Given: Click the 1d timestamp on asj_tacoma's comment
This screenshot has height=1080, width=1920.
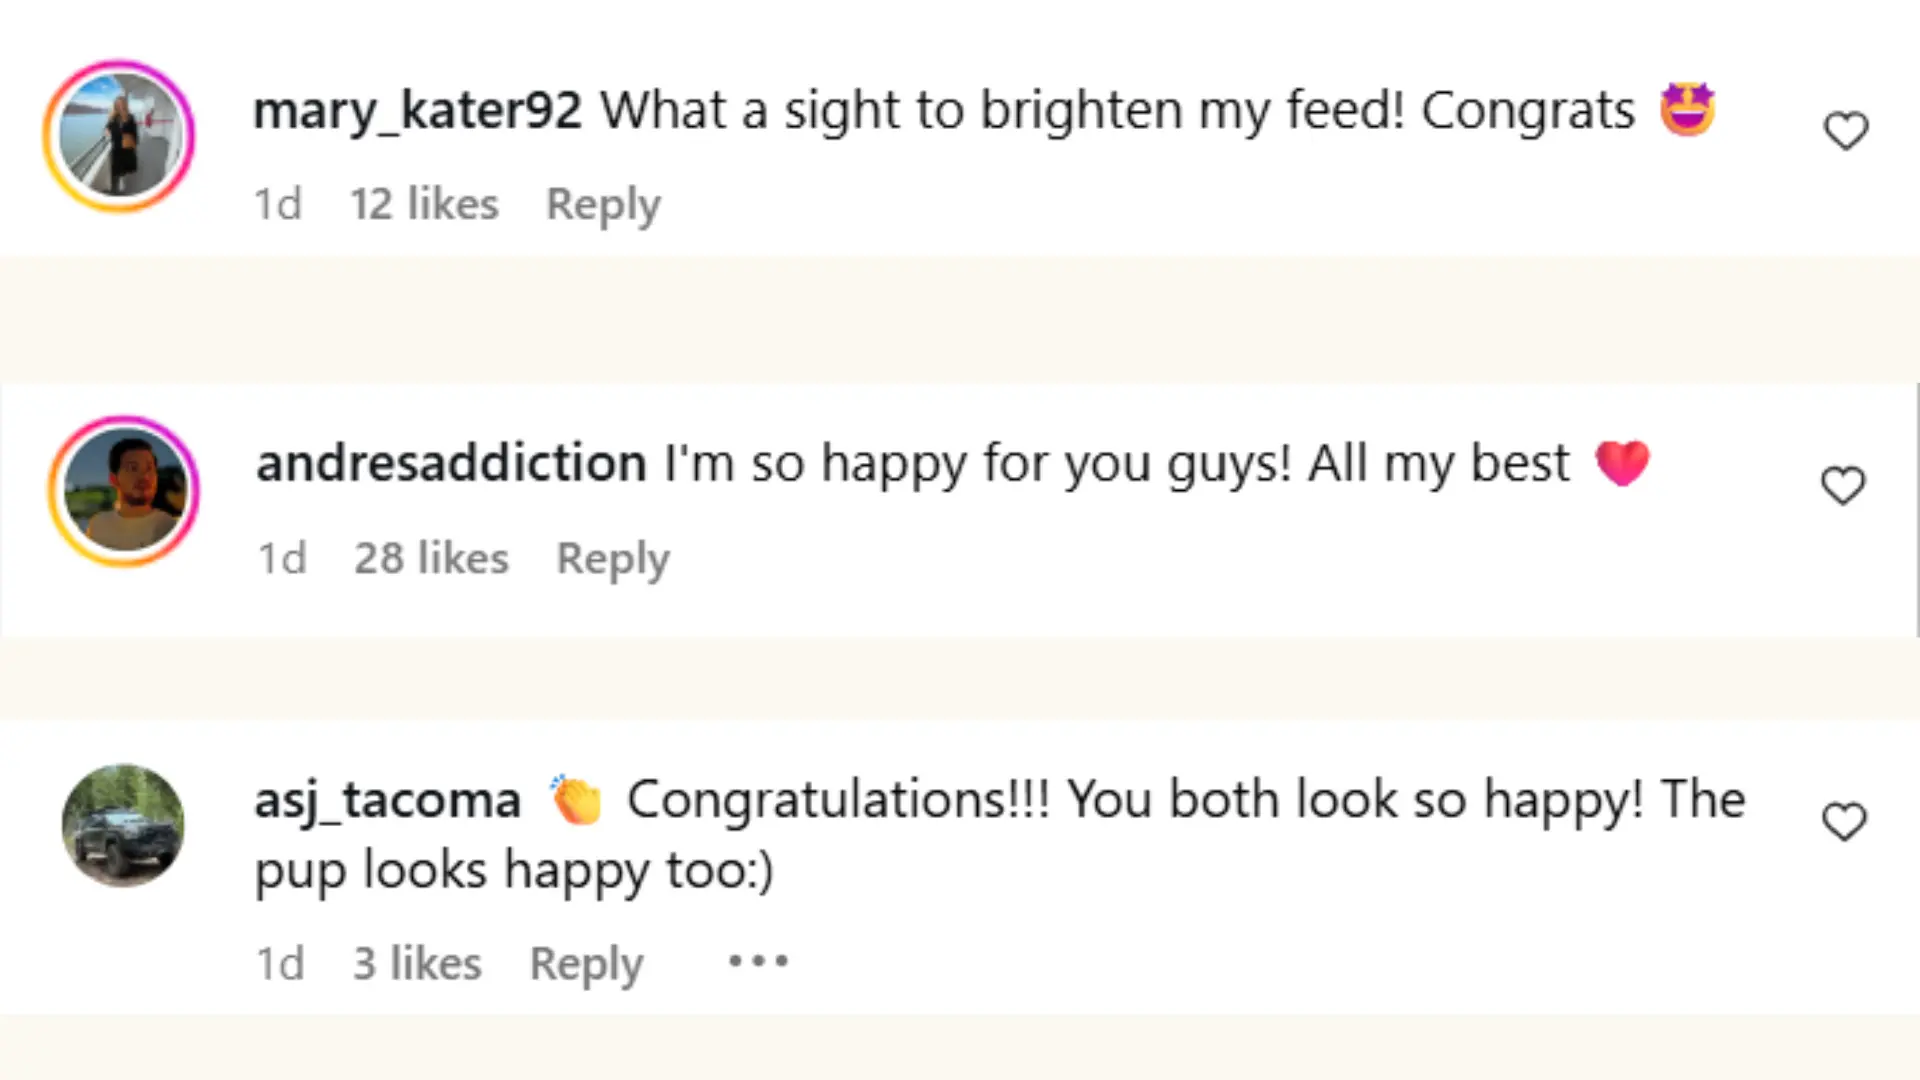Looking at the screenshot, I should point(280,963).
